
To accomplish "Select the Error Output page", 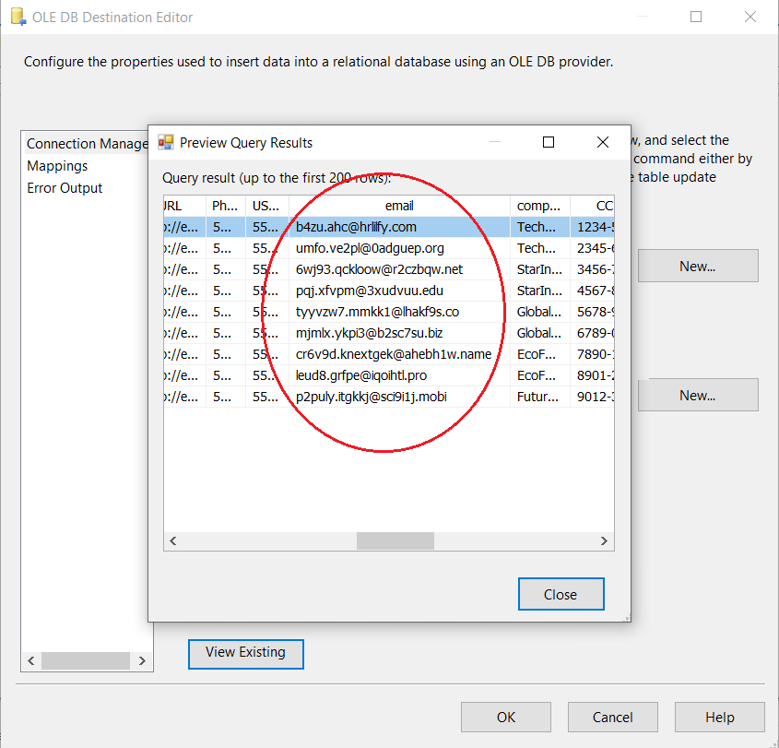I will click(x=64, y=188).
